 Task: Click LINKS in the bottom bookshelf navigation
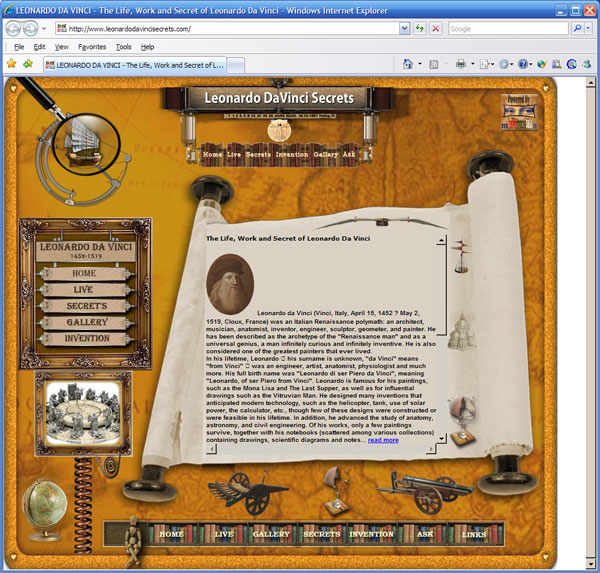(474, 535)
